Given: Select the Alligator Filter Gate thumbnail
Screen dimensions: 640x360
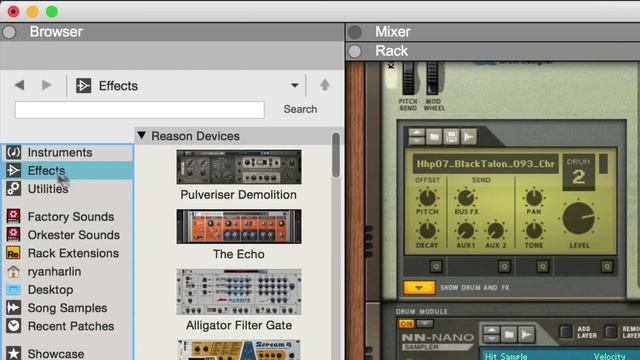Looking at the screenshot, I should point(239,292).
